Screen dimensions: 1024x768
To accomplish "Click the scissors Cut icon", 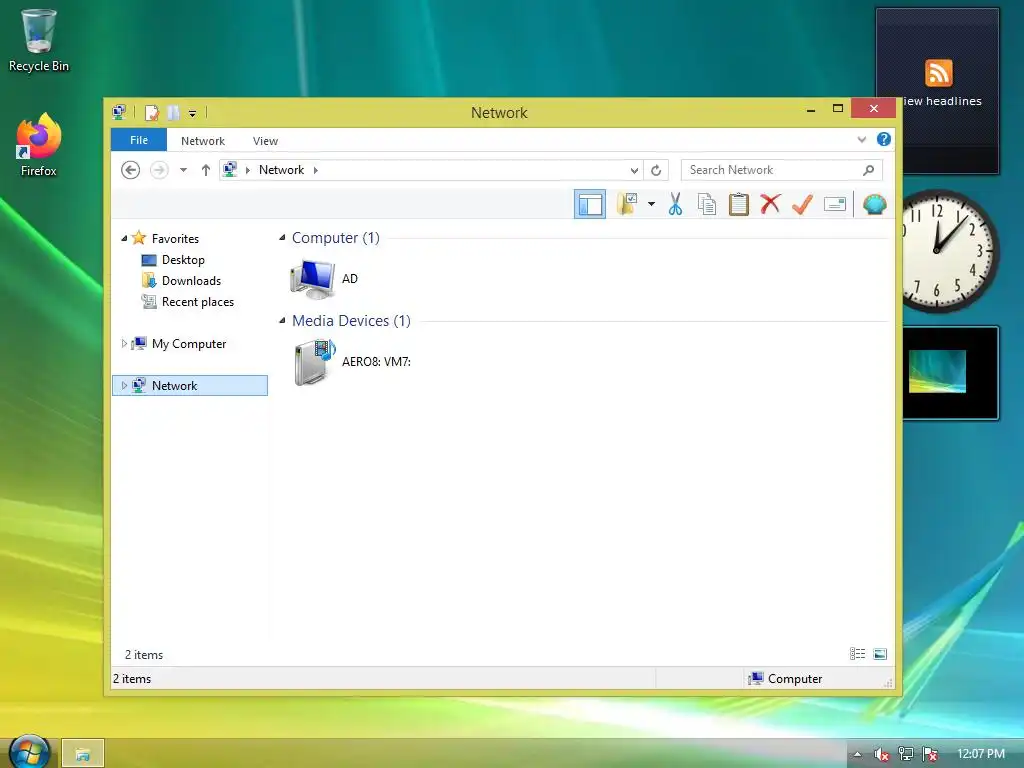I will 675,204.
